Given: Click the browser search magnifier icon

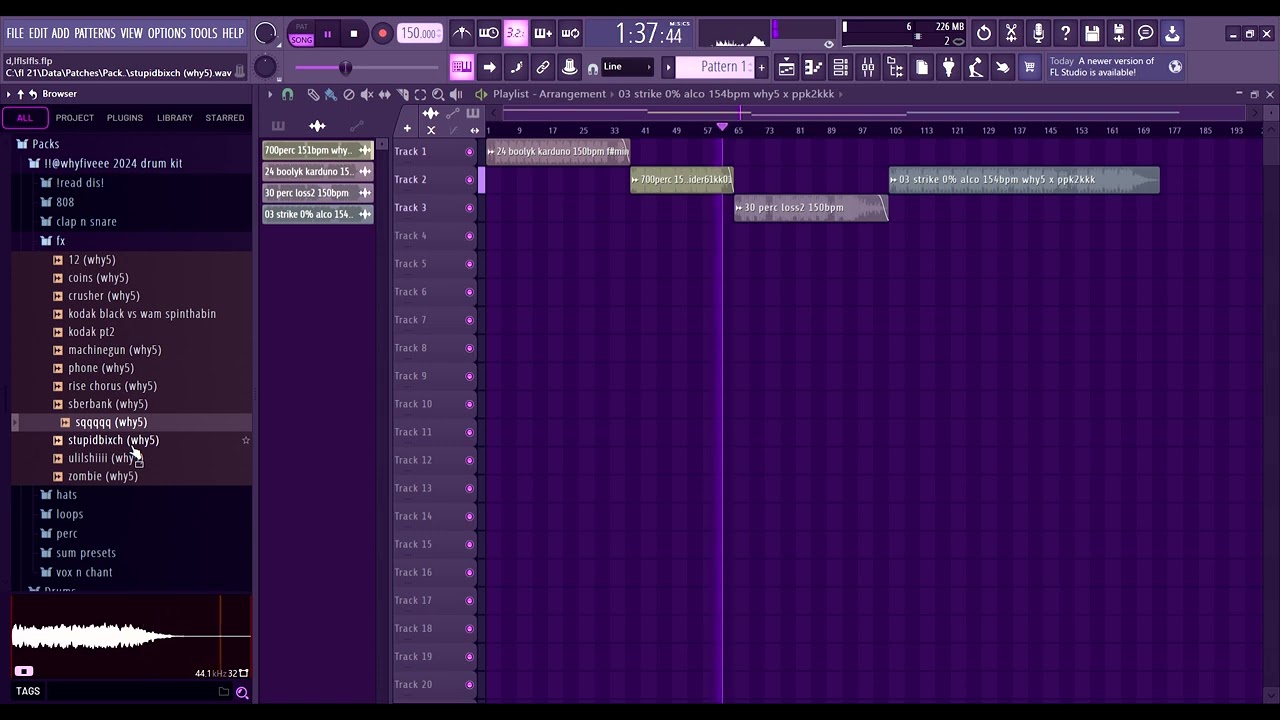Looking at the screenshot, I should (x=242, y=692).
